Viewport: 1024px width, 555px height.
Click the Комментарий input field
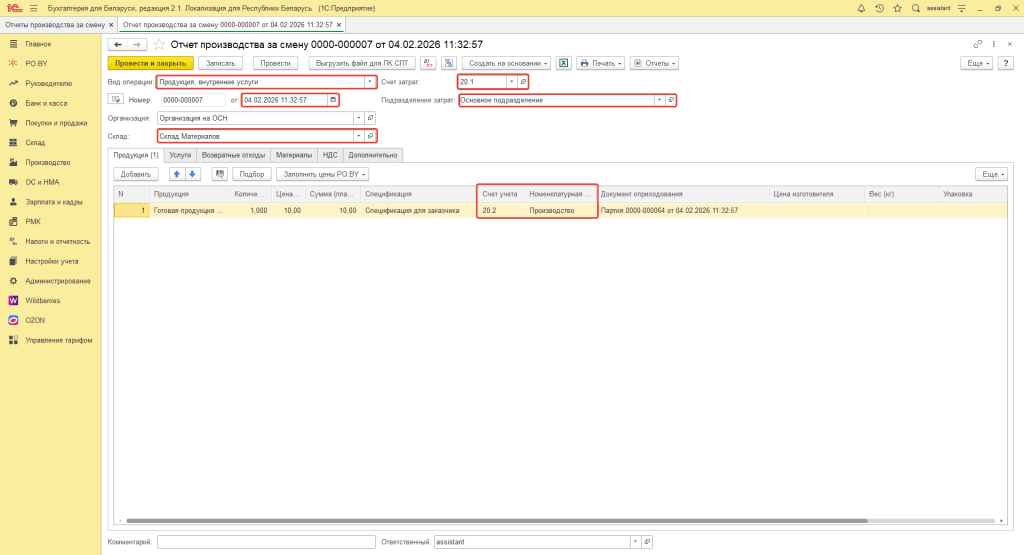pos(266,542)
